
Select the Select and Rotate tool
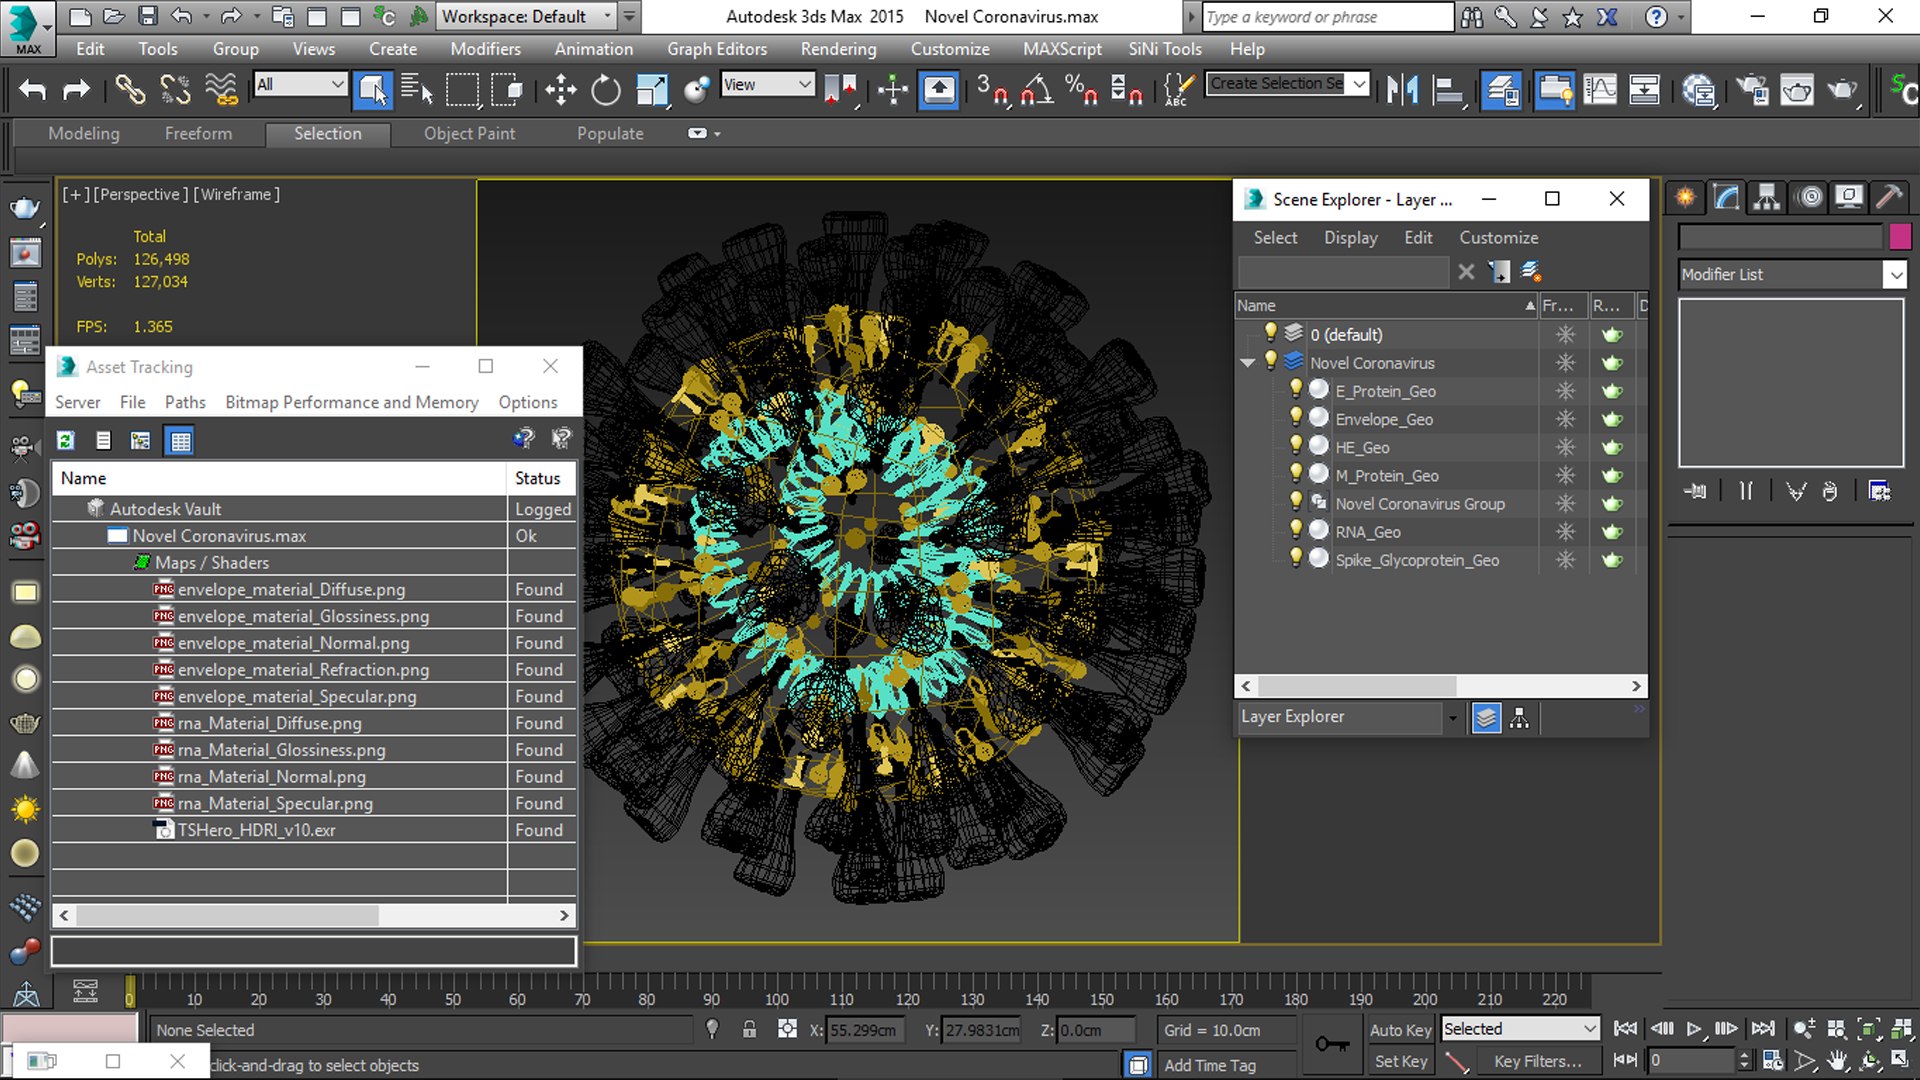point(605,90)
